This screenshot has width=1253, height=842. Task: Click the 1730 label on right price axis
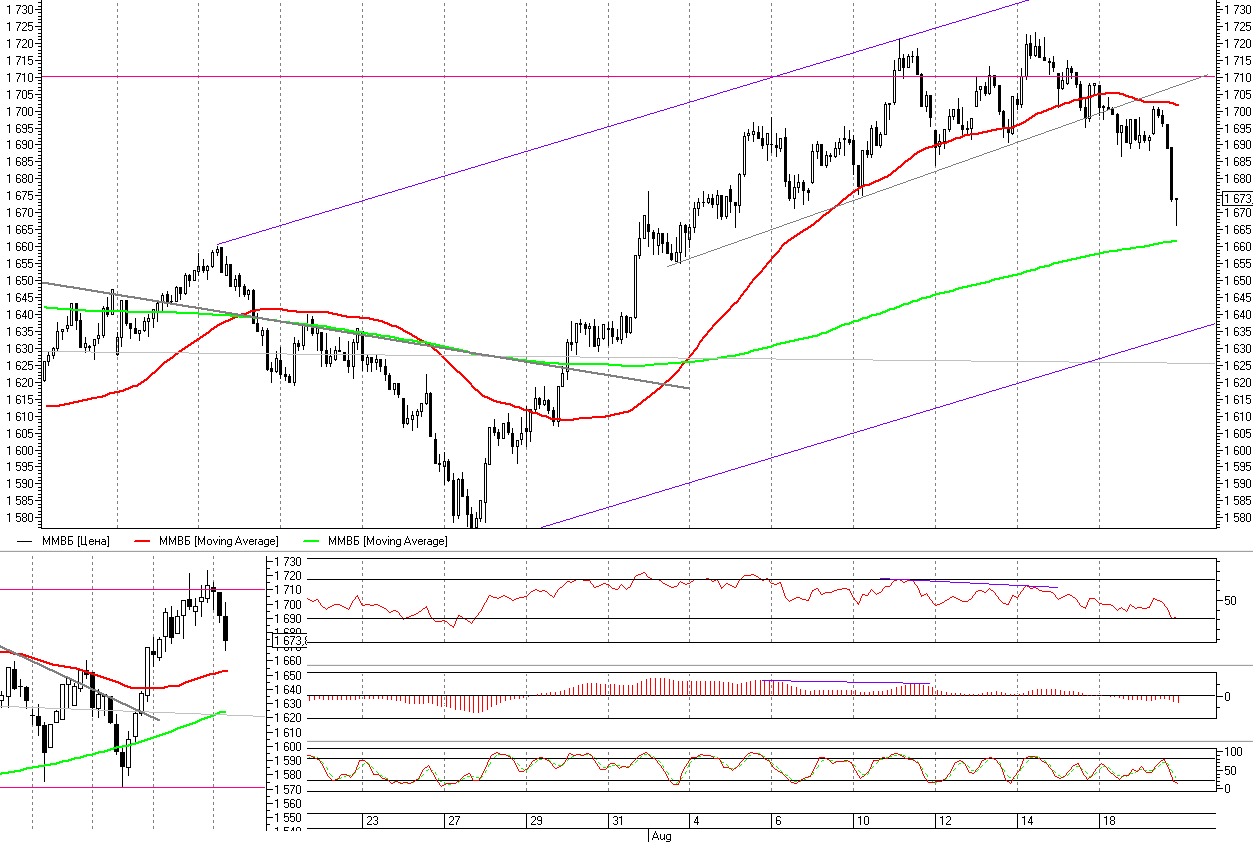[x=1237, y=9]
